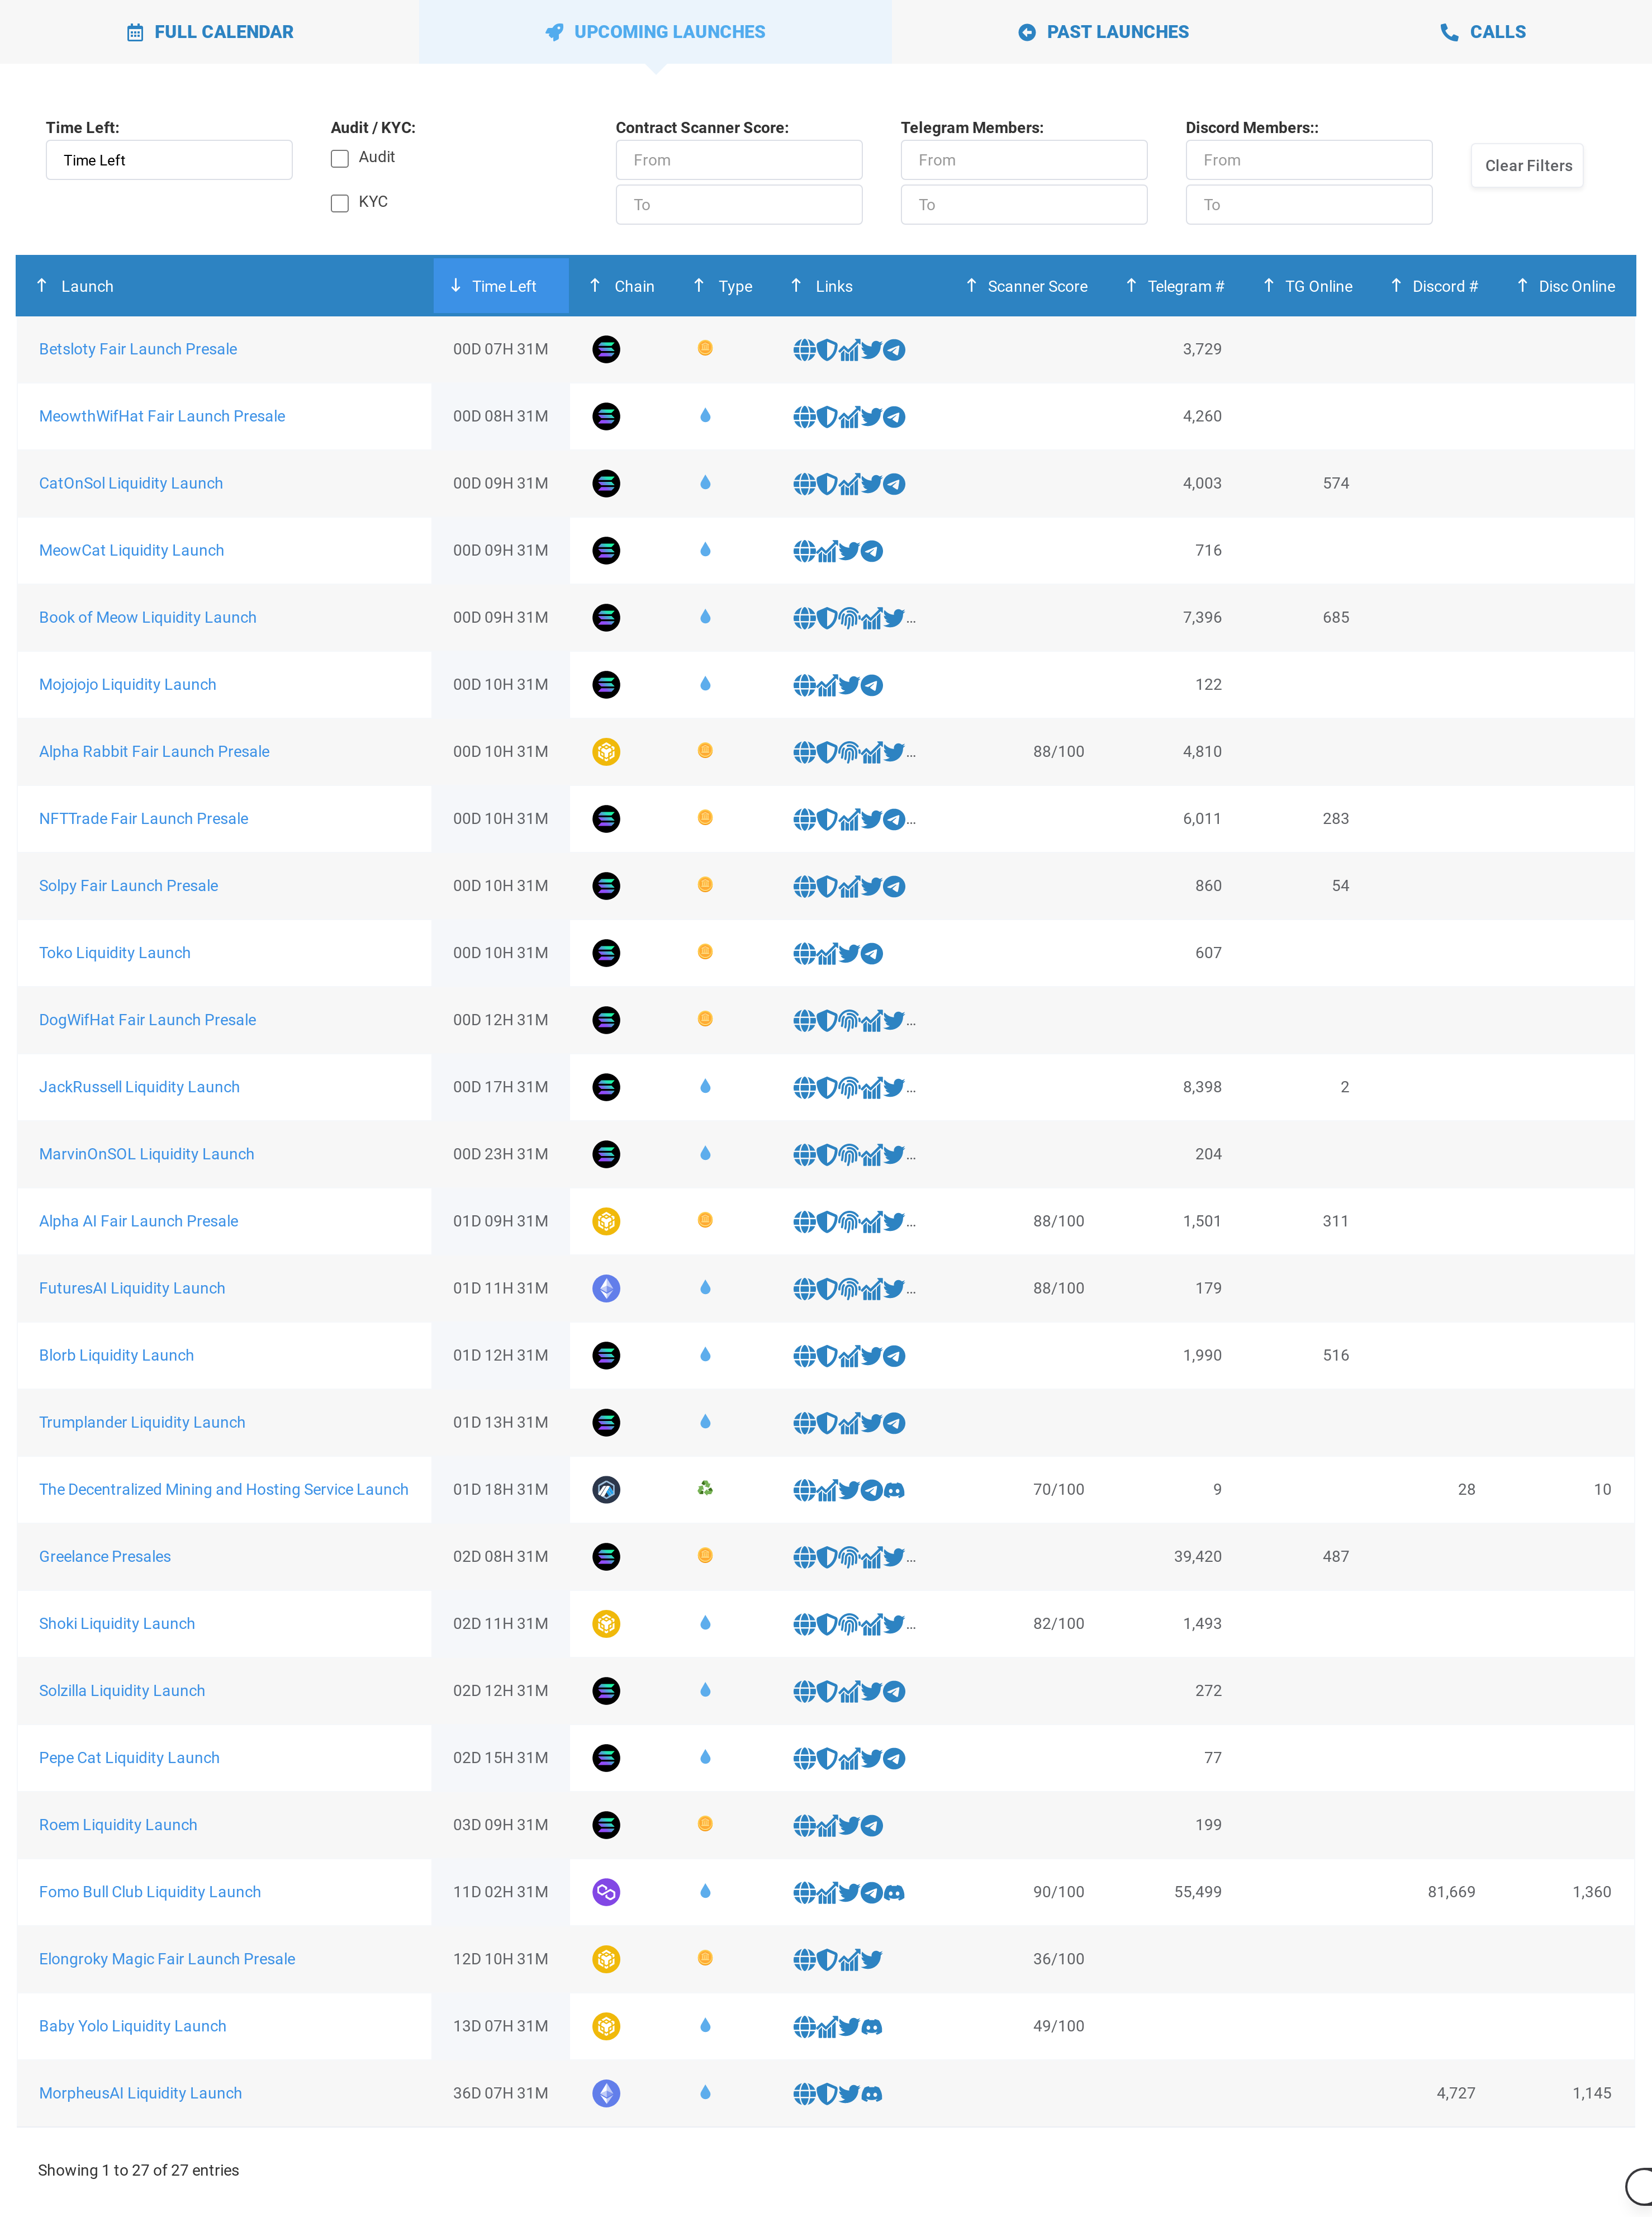
Task: Switch to Past Launches tab
Action: (1103, 32)
